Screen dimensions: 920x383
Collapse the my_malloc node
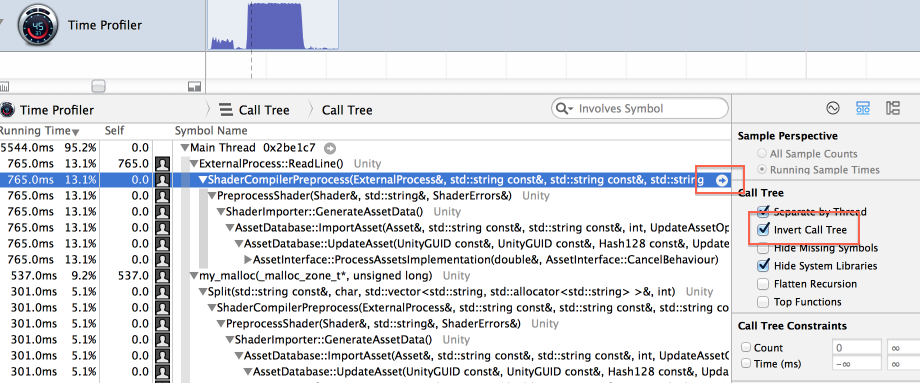[x=194, y=276]
